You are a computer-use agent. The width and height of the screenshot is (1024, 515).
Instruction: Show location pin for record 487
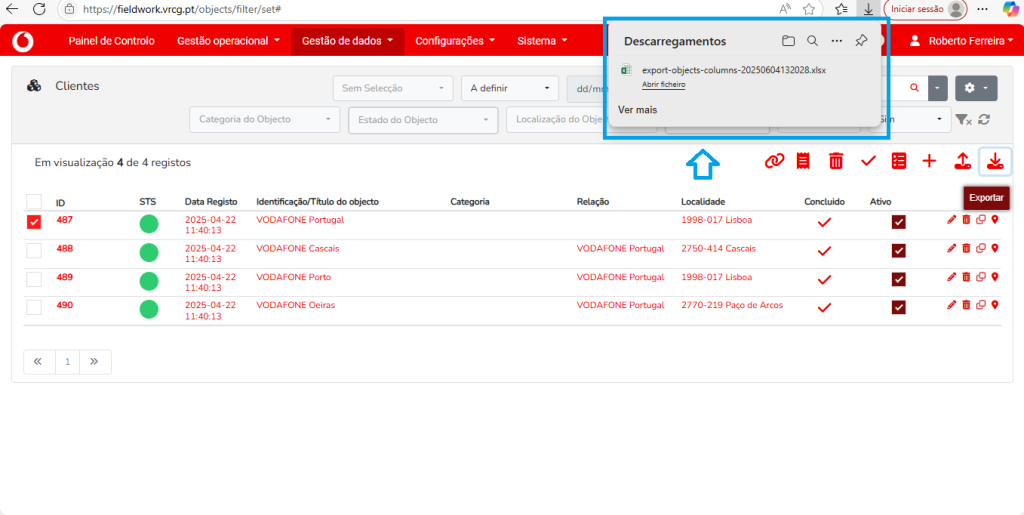(x=995, y=220)
